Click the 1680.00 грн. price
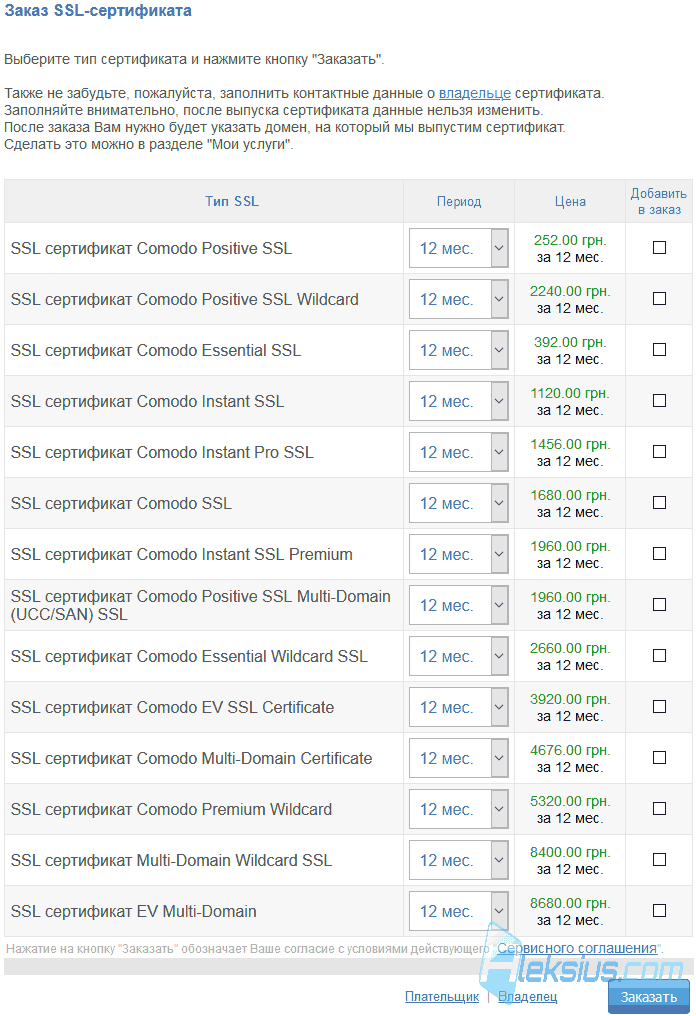696x1016 pixels. pos(570,496)
